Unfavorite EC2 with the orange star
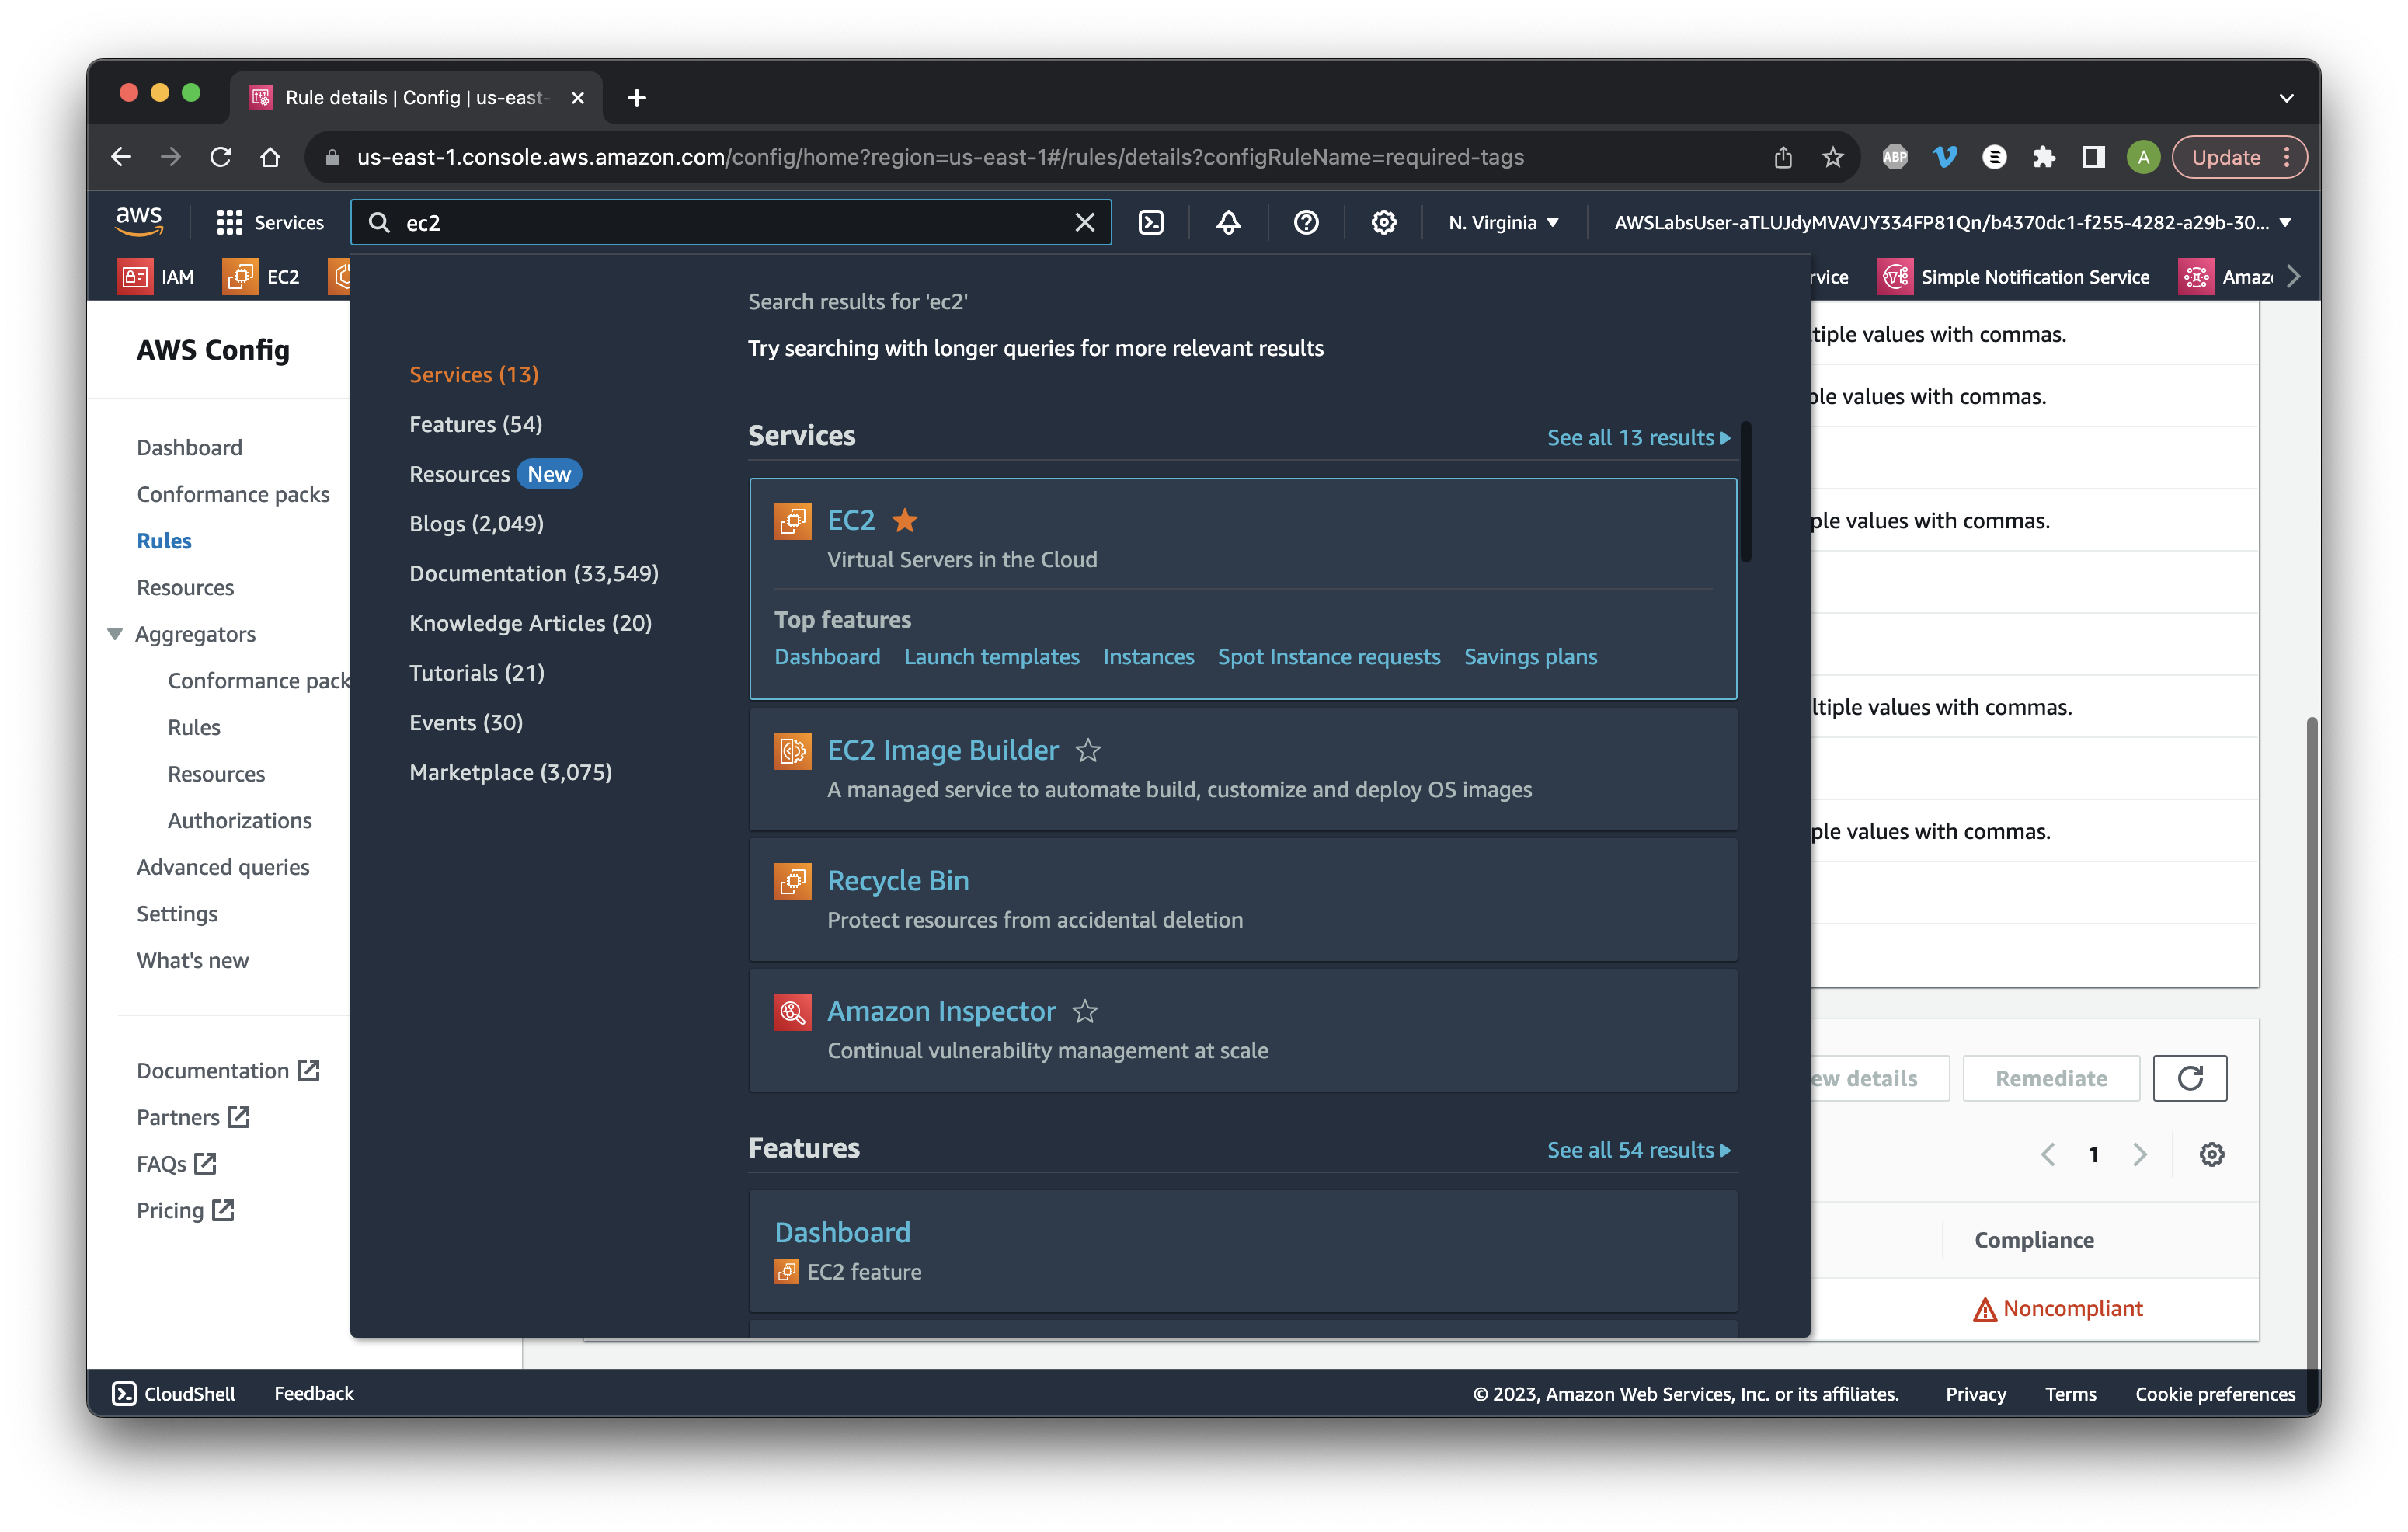The image size is (2408, 1532). point(905,520)
